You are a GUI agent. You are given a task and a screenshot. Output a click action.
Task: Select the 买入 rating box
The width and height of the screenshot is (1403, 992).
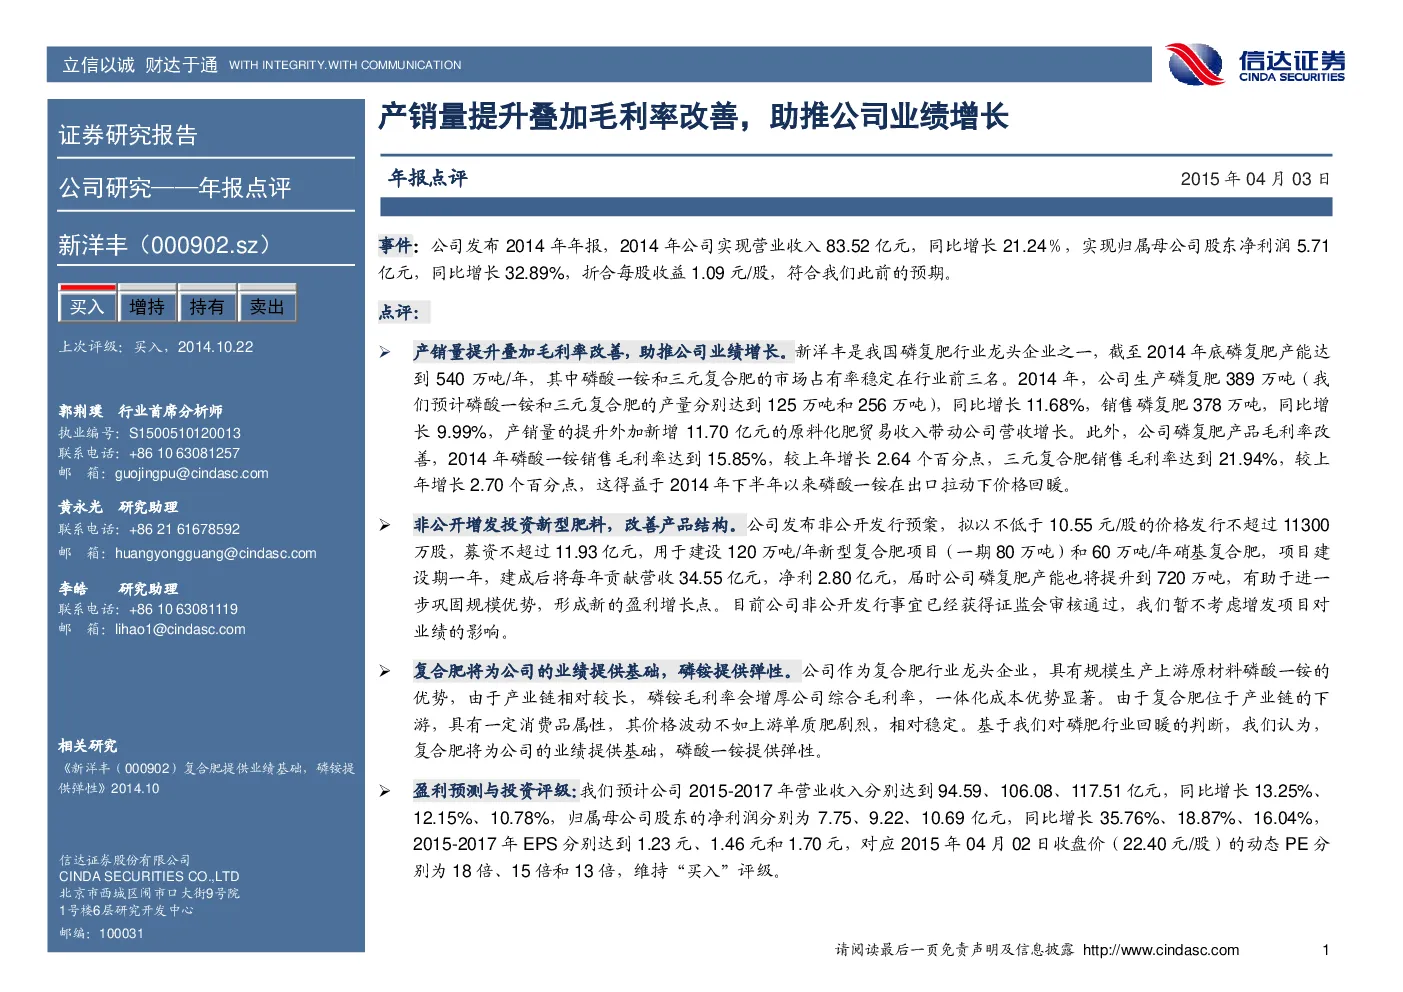click(x=87, y=305)
